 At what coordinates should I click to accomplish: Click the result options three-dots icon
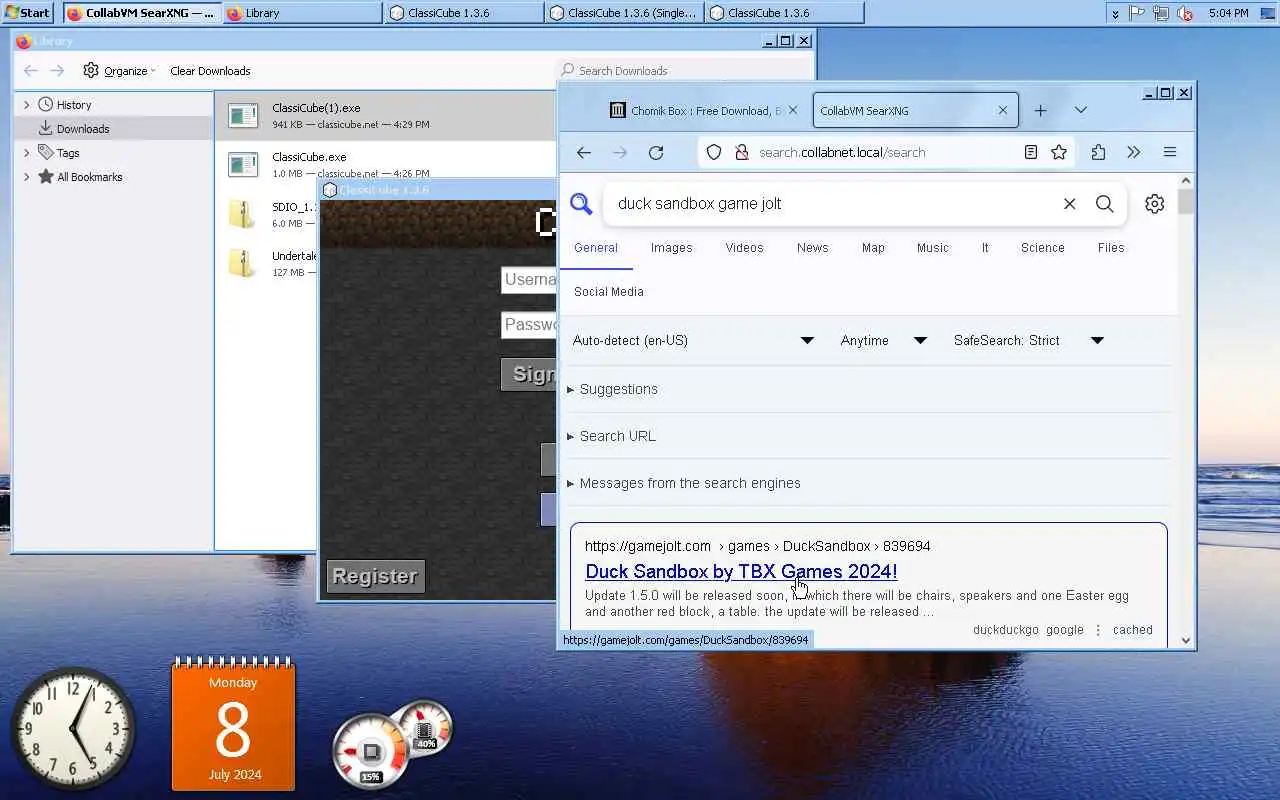coord(1098,630)
